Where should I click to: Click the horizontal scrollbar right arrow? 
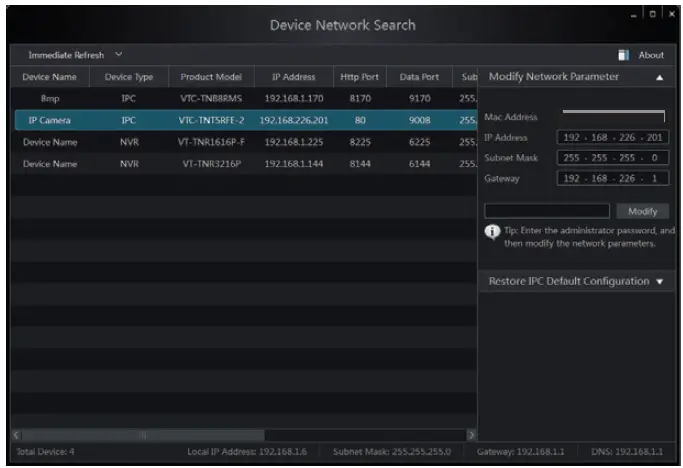[471, 434]
